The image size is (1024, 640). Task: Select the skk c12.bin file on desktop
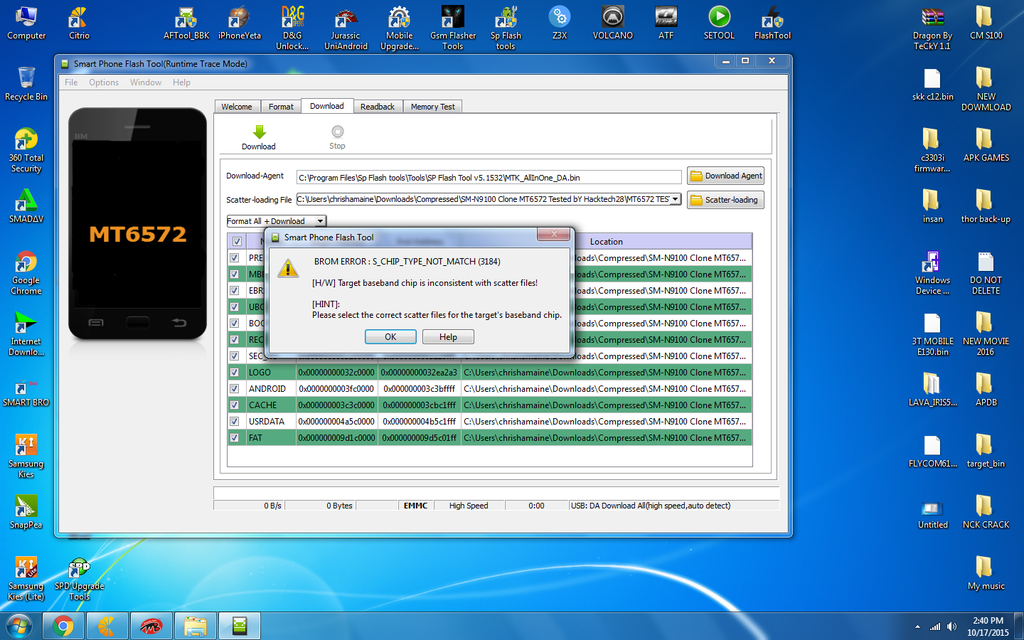pyautogui.click(x=933, y=84)
